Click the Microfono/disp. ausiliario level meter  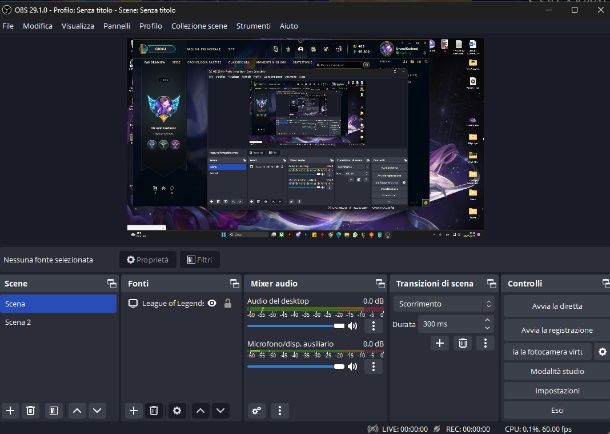tap(316, 353)
